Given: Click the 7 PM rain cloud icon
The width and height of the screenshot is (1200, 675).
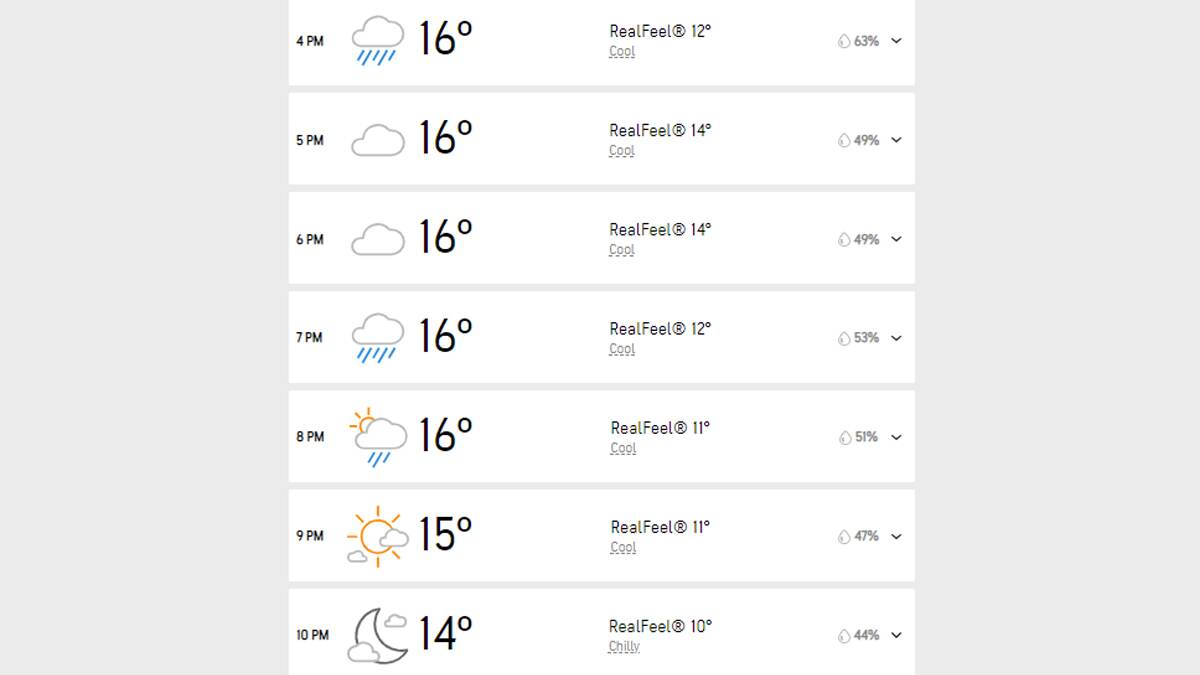Looking at the screenshot, I should click(378, 338).
